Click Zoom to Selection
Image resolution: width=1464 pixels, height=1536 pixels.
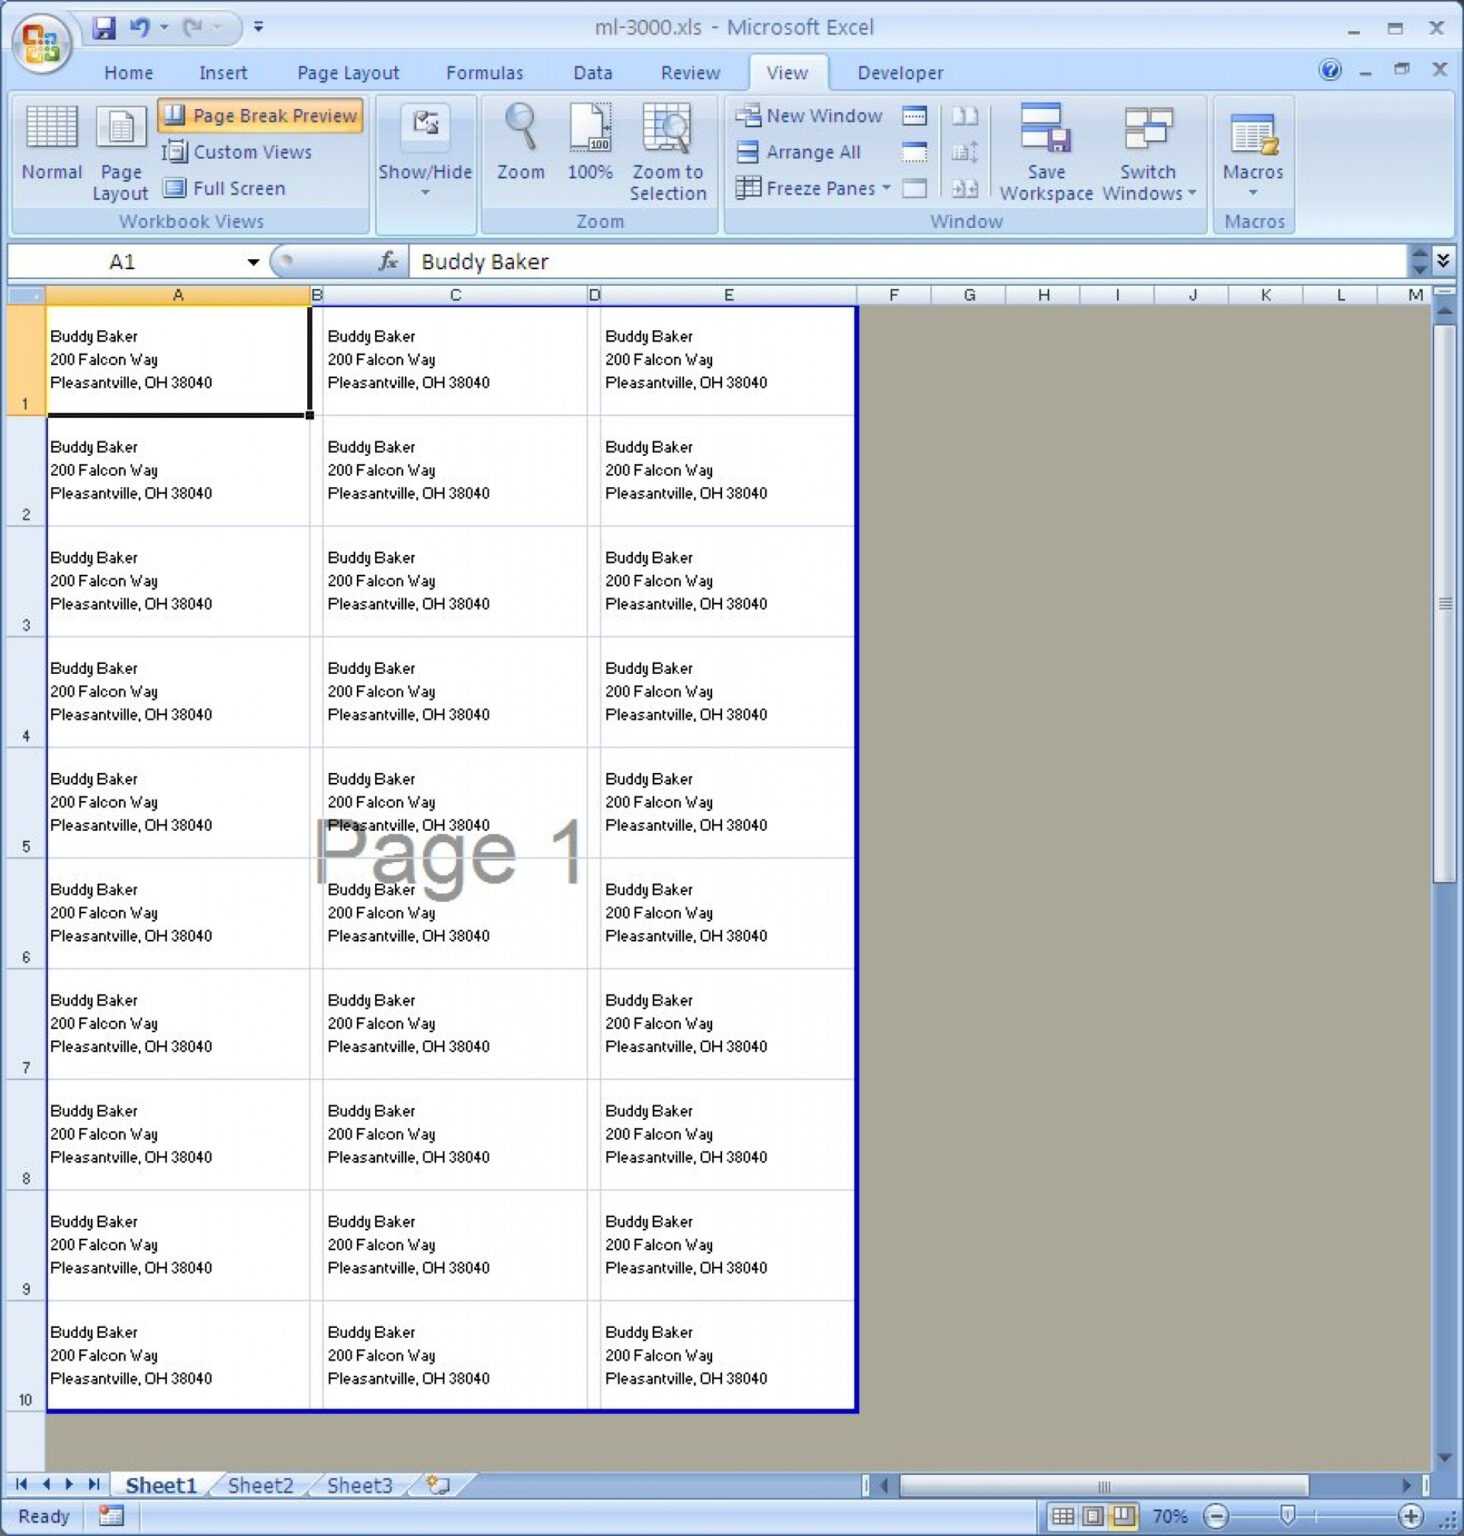[x=667, y=152]
